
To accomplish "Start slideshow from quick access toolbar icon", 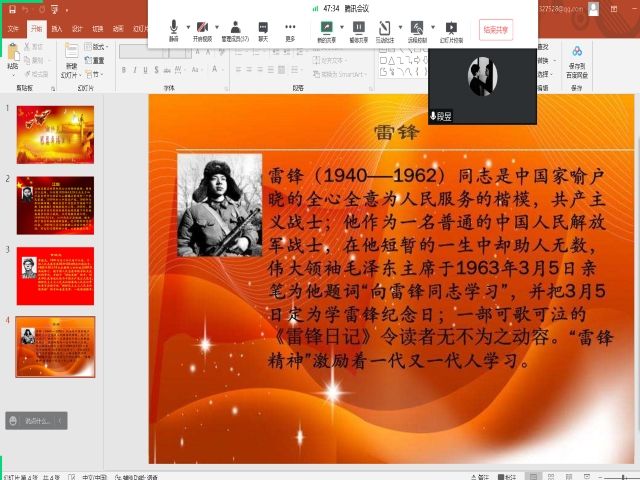I will [x=54, y=9].
